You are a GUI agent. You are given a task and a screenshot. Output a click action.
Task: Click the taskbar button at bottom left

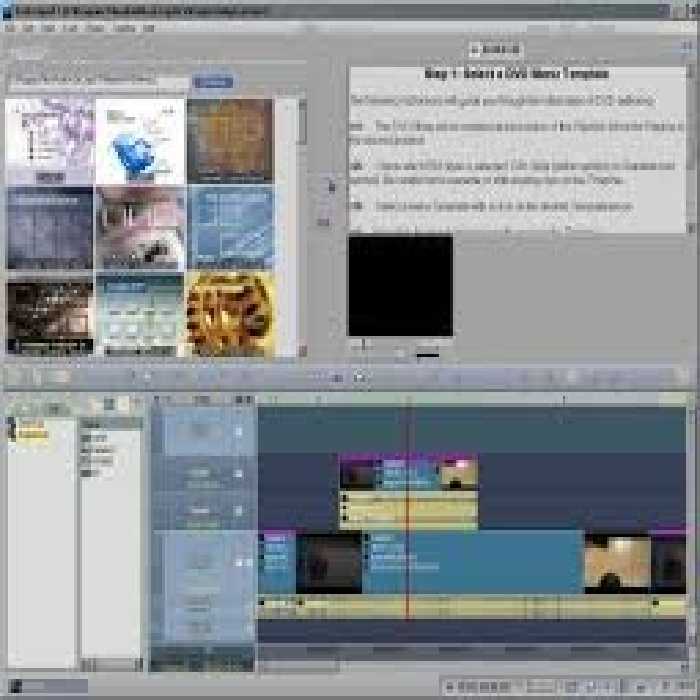pyautogui.click(x=48, y=685)
